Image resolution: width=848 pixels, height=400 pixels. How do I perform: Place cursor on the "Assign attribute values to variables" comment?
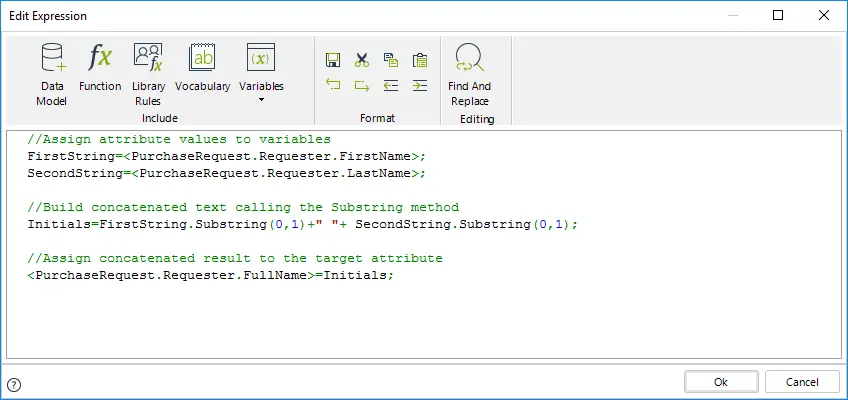coord(179,139)
